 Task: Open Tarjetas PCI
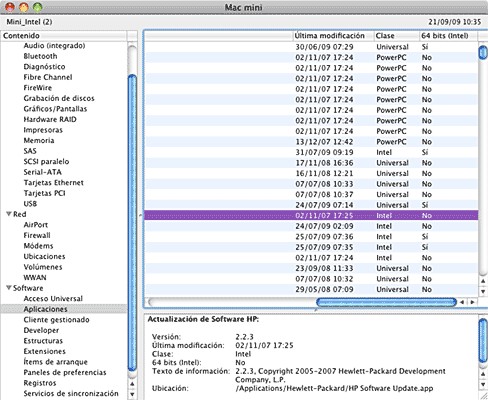[44, 193]
